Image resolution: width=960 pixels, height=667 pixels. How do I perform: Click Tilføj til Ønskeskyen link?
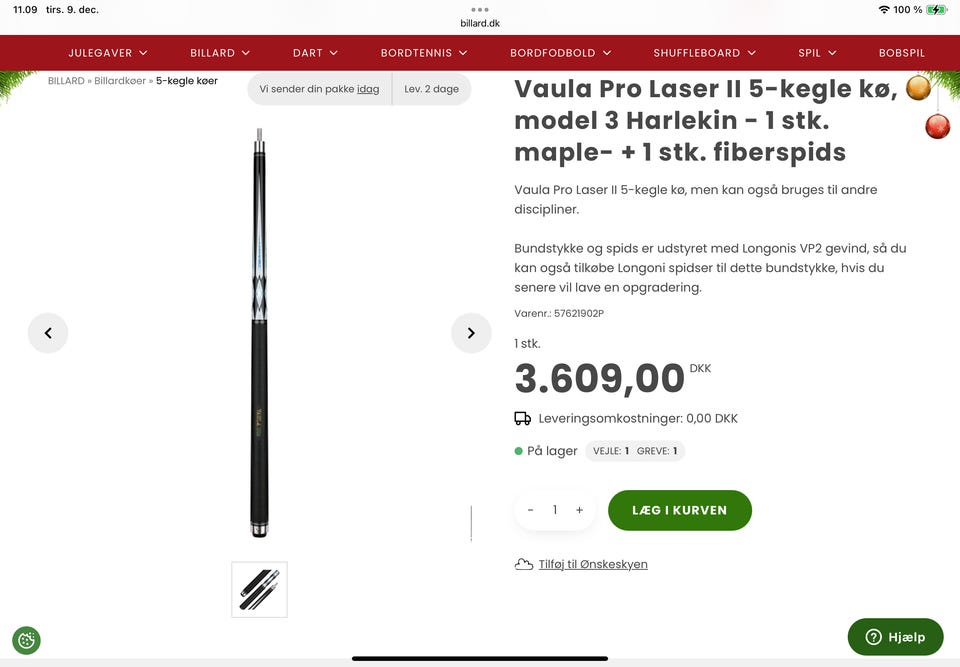(x=593, y=565)
